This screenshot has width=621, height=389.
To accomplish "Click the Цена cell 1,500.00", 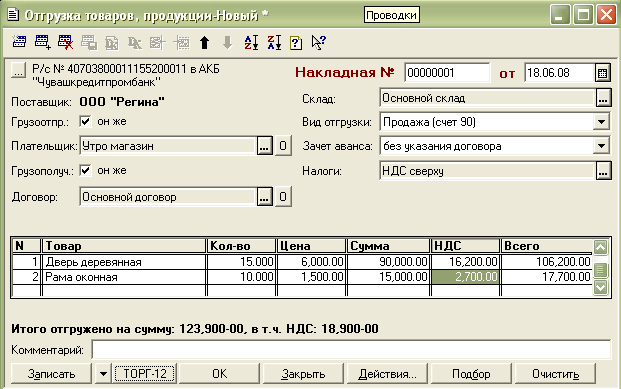I will click(311, 277).
